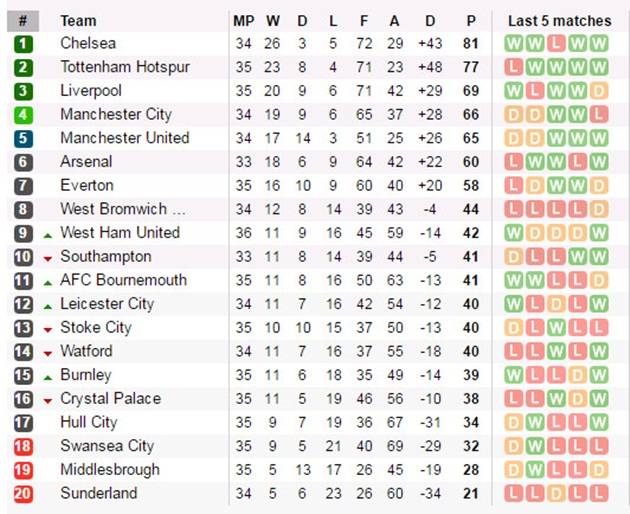Open the Liverpool team link
The height and width of the screenshot is (514, 630).
click(89, 91)
